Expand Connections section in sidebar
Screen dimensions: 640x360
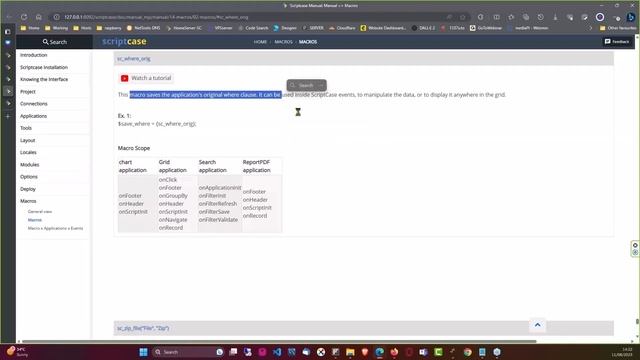(x=34, y=104)
